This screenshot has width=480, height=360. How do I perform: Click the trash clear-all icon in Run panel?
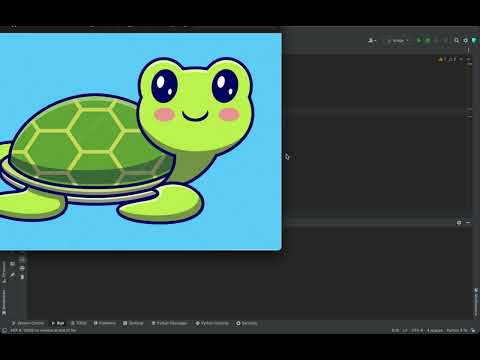22,277
